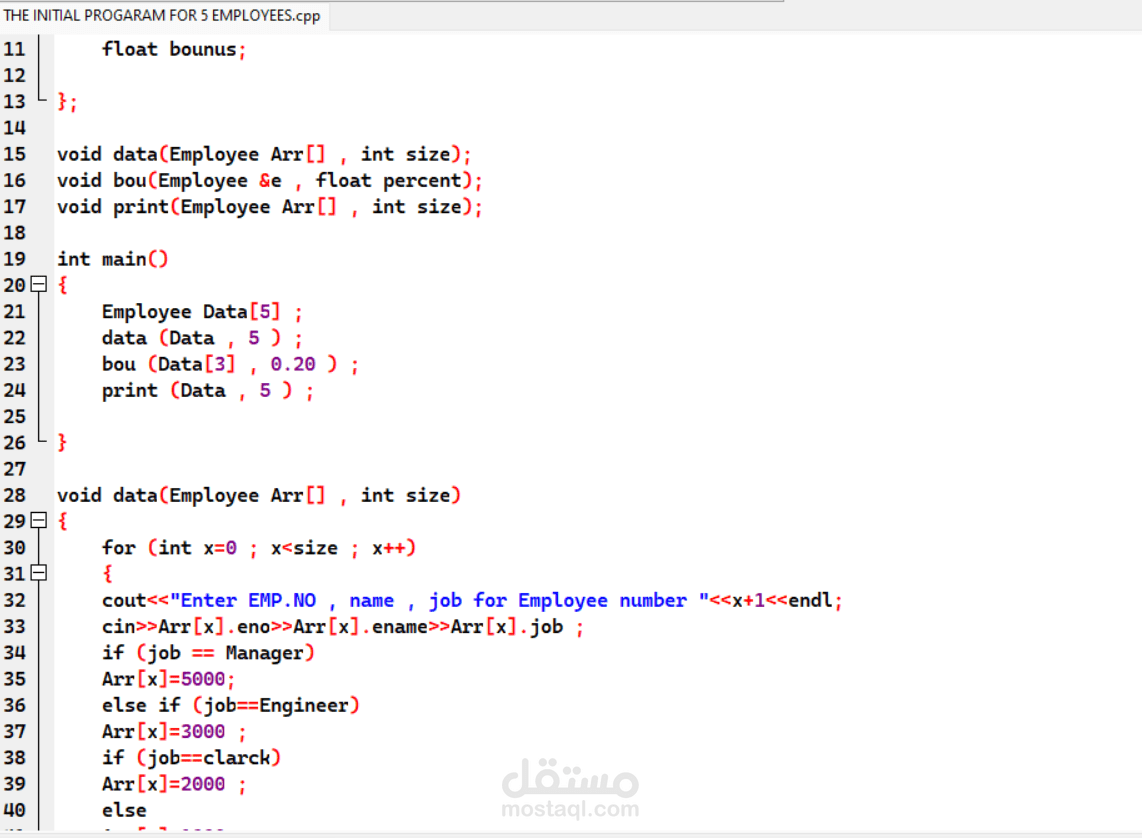This screenshot has width=1142, height=838.
Task: Click line number 19 in the gutter
Action: coord(15,259)
